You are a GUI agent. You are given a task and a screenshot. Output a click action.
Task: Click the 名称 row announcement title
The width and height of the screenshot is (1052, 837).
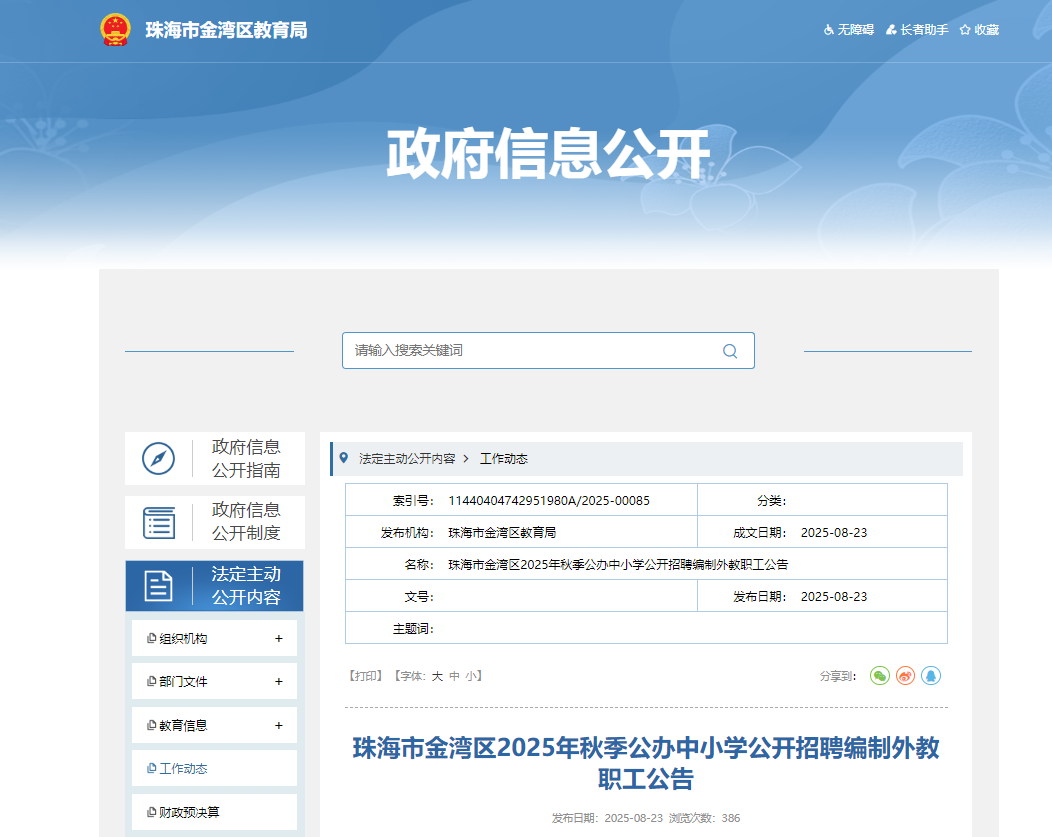618,565
